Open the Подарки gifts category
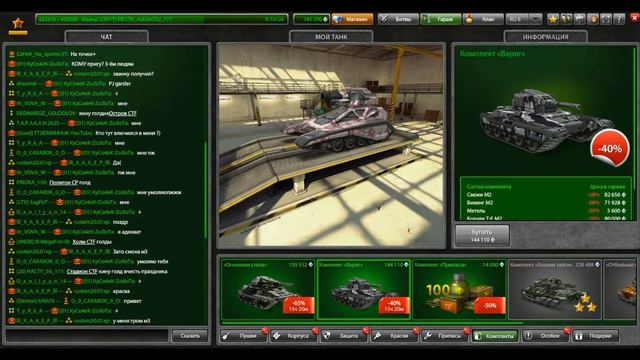 (x=596, y=336)
